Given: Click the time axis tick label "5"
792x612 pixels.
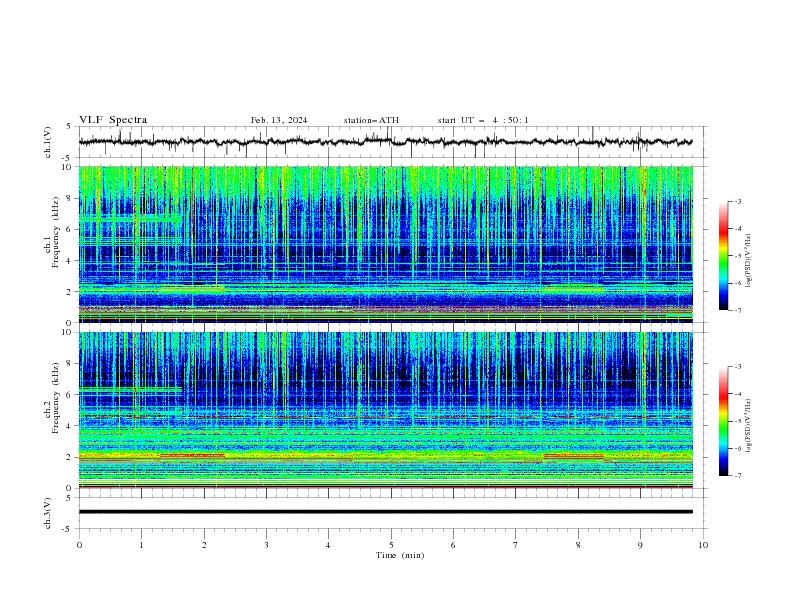Looking at the screenshot, I should click(x=391, y=545).
